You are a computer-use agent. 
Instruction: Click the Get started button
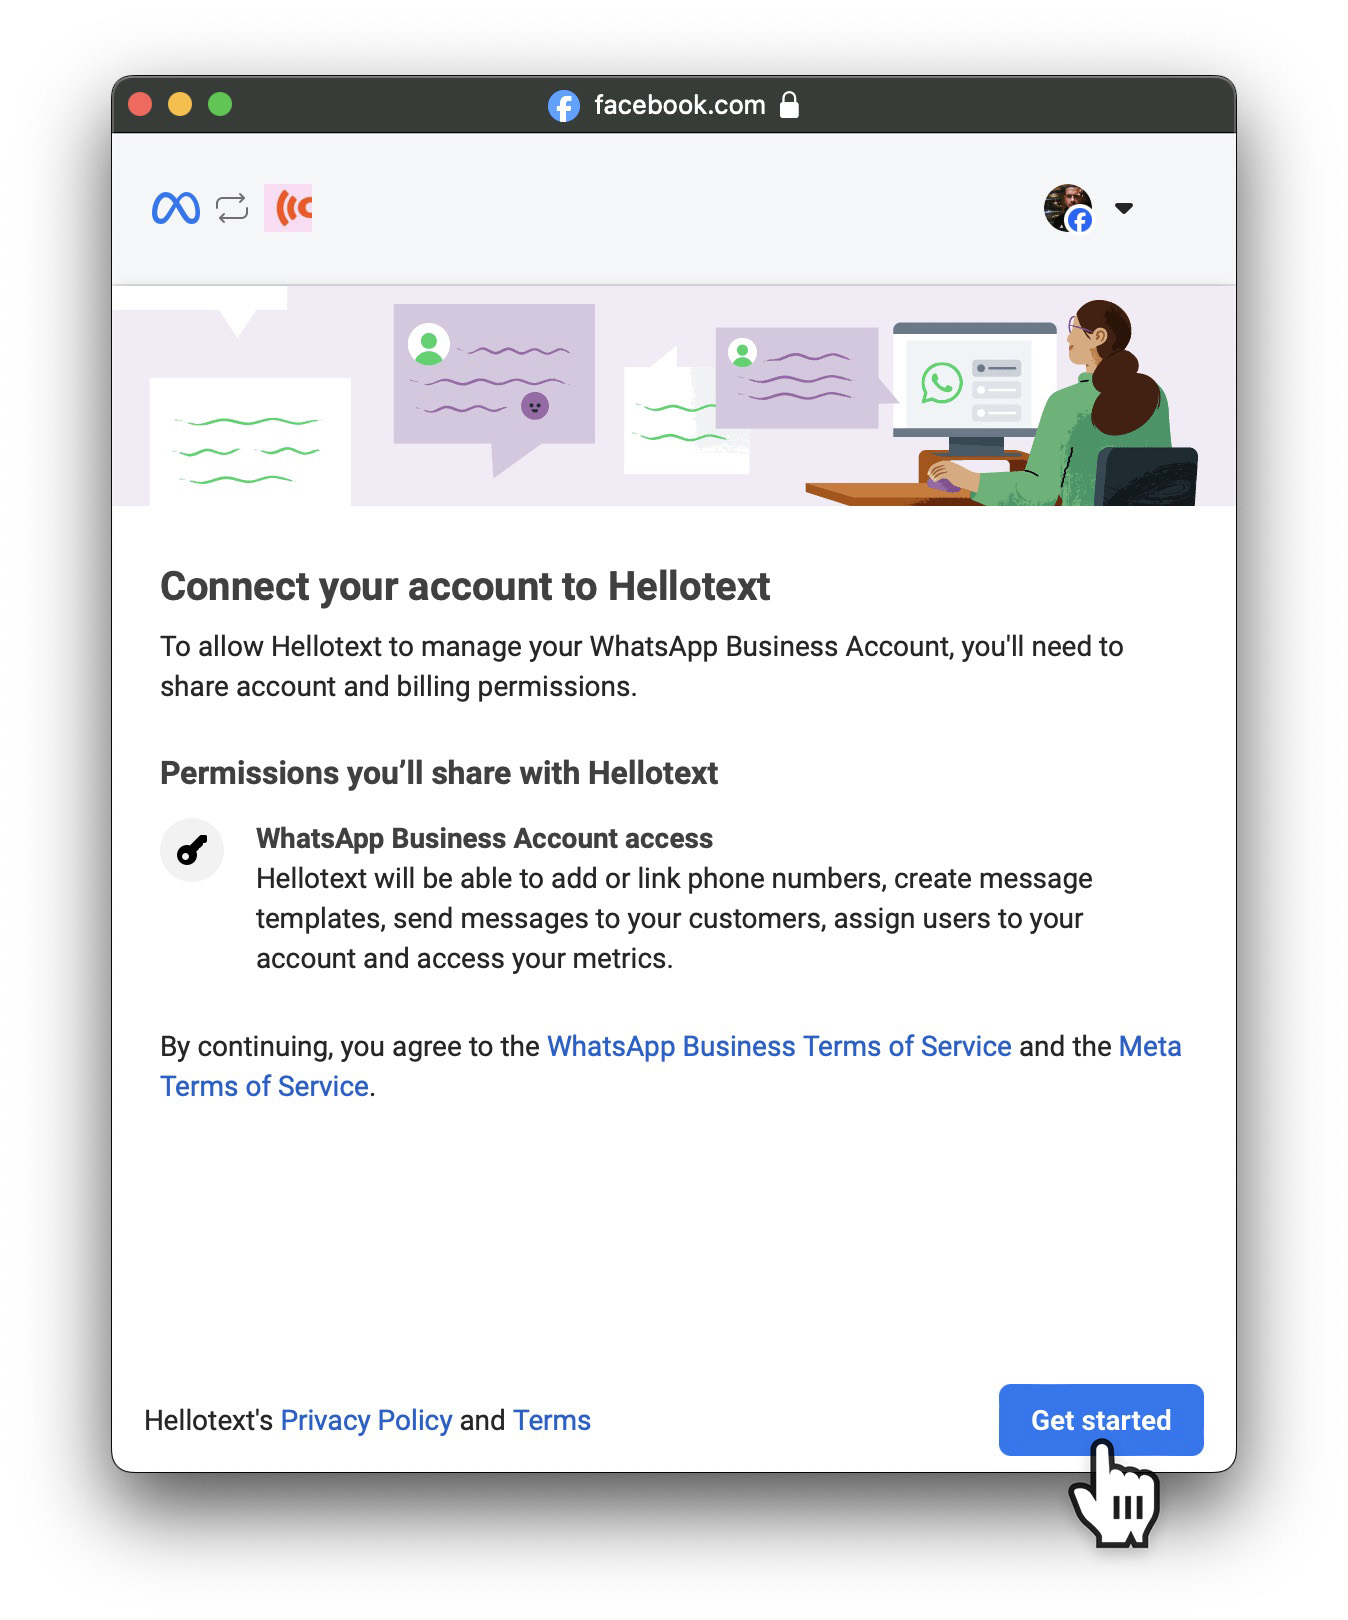1101,1420
